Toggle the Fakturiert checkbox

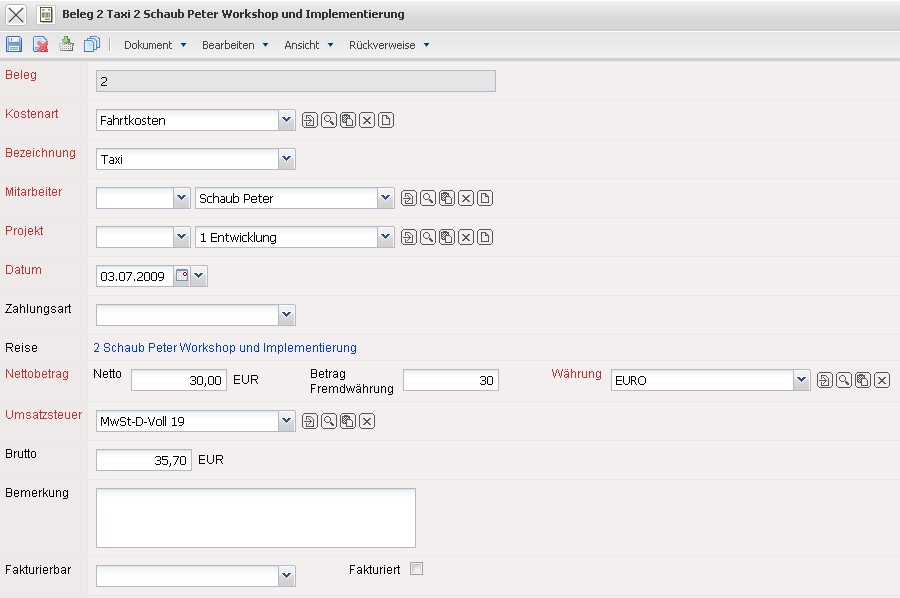pos(417,569)
